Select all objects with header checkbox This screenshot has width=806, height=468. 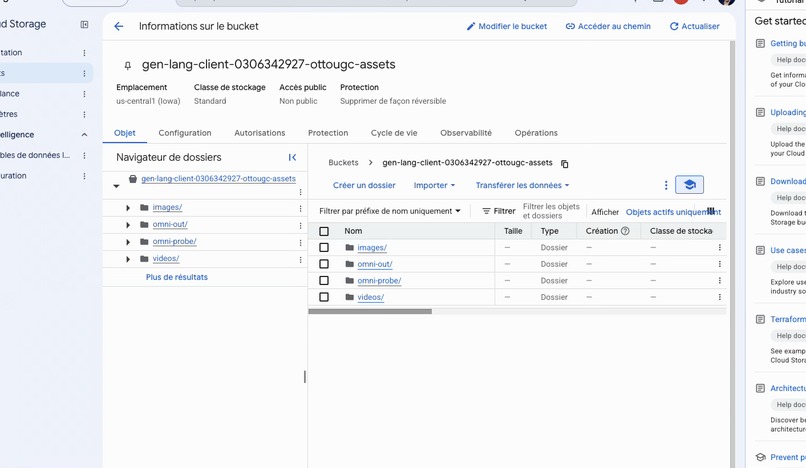(x=324, y=231)
